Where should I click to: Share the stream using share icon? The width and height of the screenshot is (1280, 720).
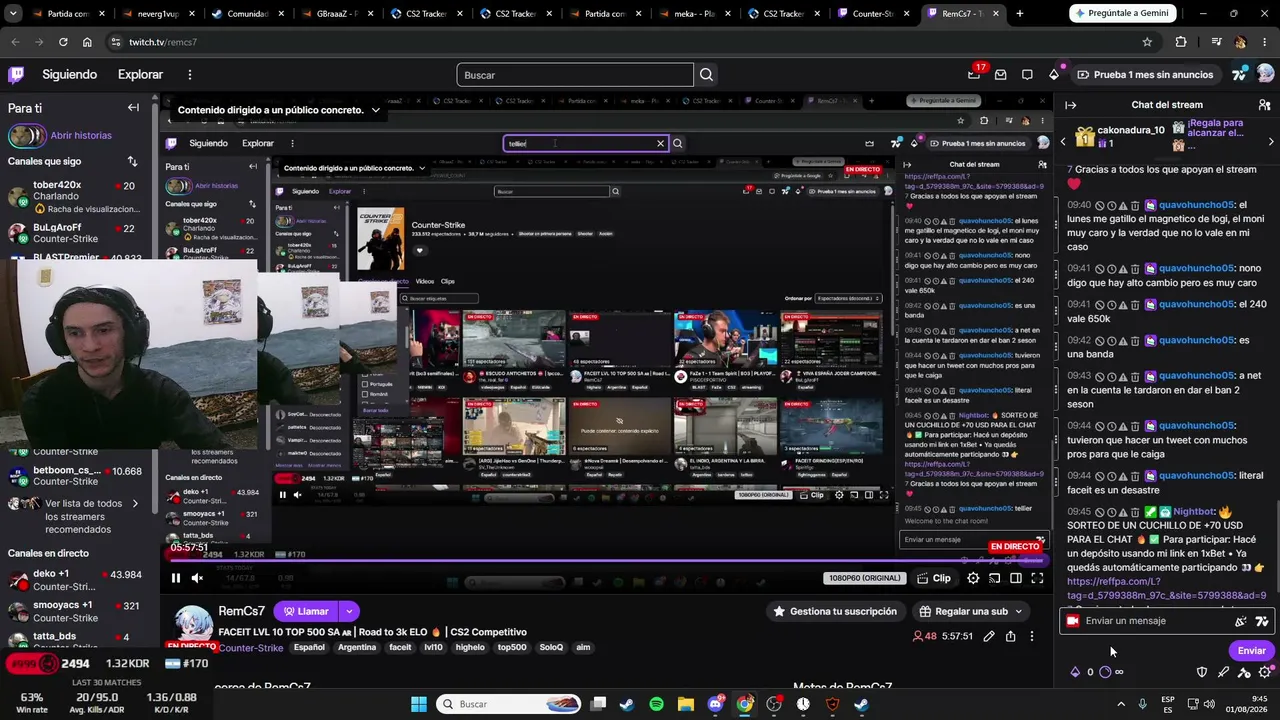coord(1011,636)
